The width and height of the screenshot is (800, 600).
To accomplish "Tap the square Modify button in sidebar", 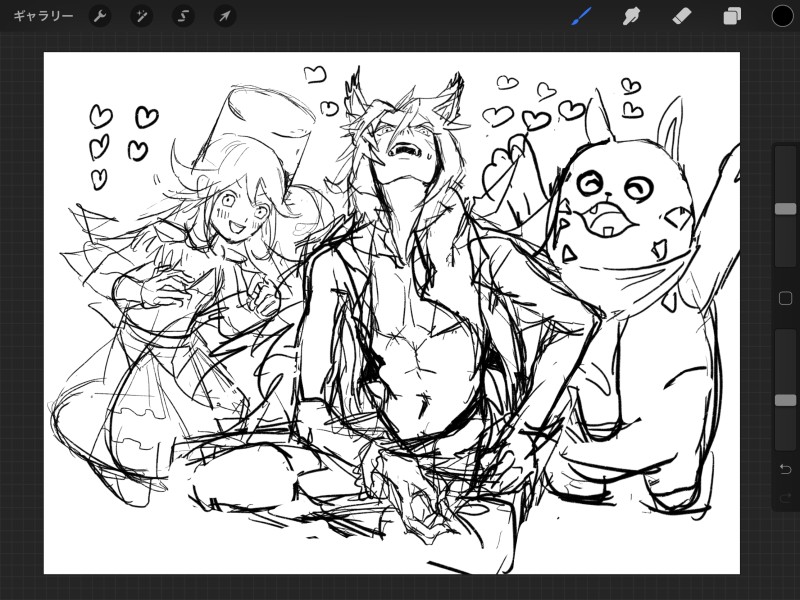I will (785, 298).
